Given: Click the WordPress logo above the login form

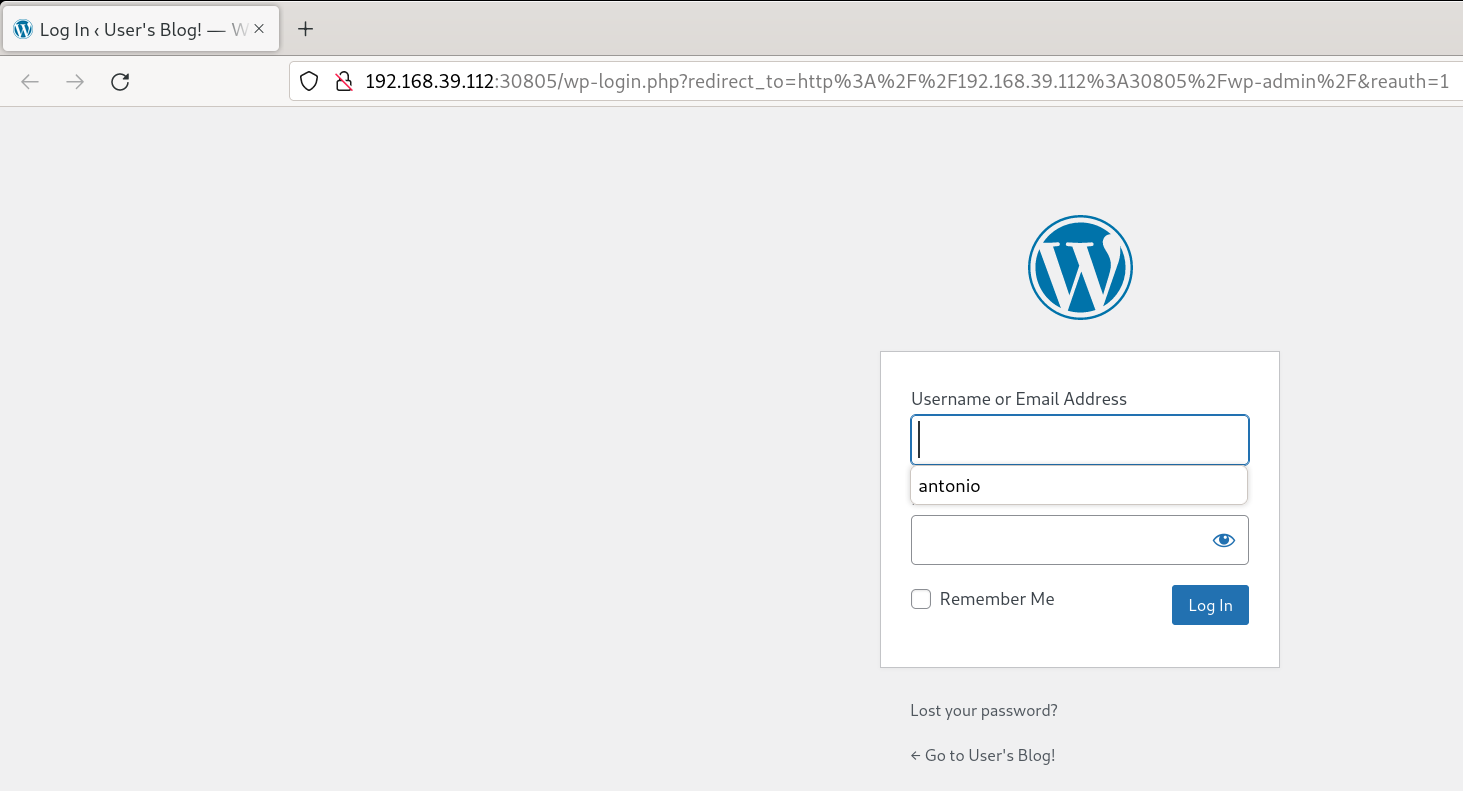Looking at the screenshot, I should click(x=1080, y=268).
